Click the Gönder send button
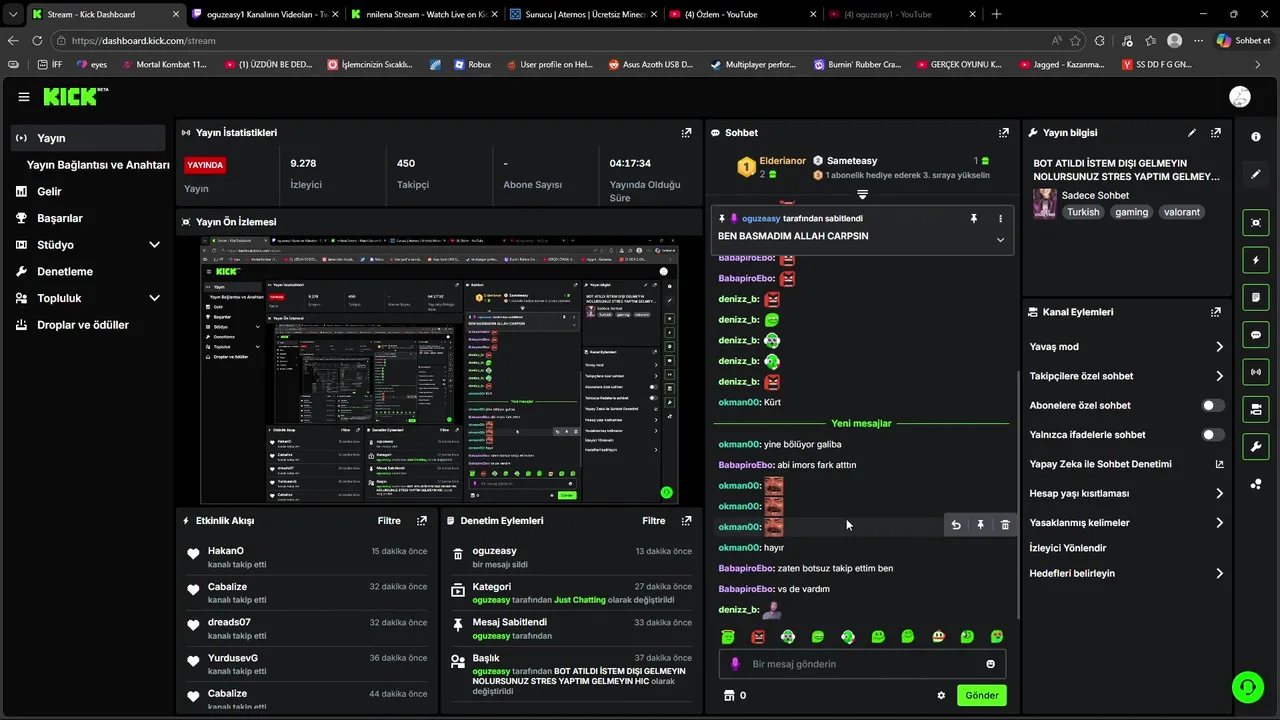Viewport: 1280px width, 720px height. pyautogui.click(x=981, y=695)
